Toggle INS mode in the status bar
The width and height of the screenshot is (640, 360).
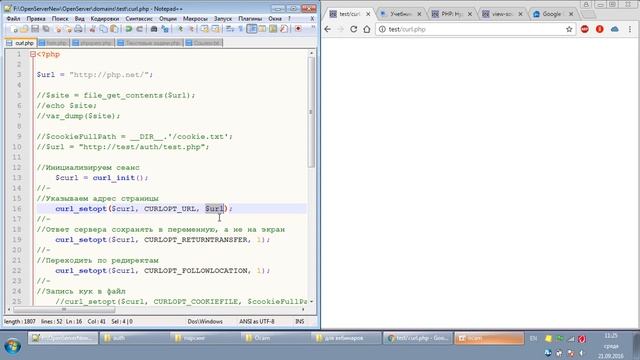click(300, 322)
